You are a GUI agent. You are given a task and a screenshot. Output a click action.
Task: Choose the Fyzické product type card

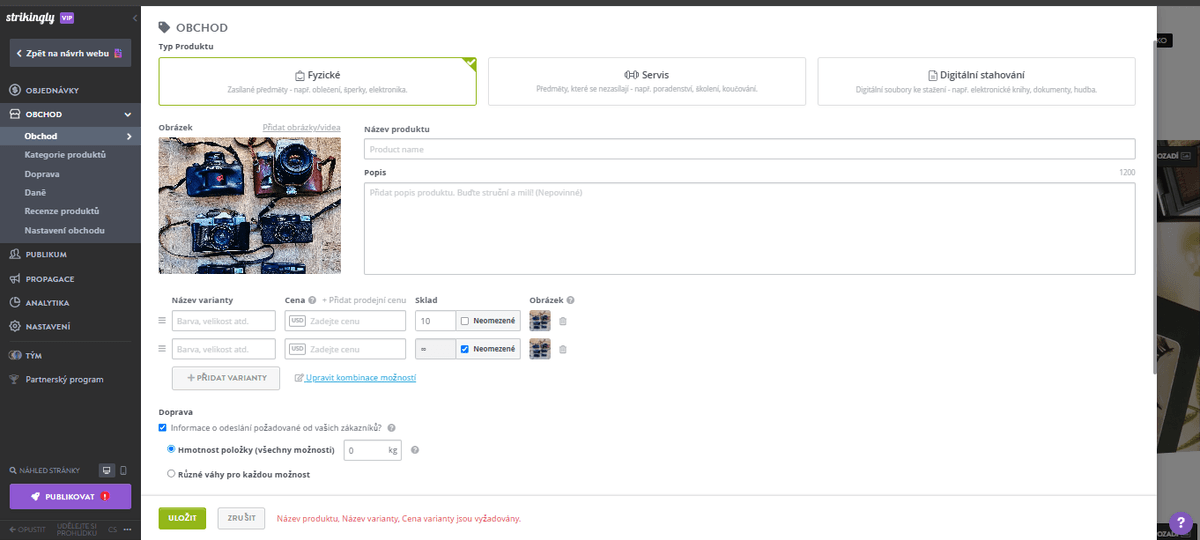pyautogui.click(x=317, y=81)
